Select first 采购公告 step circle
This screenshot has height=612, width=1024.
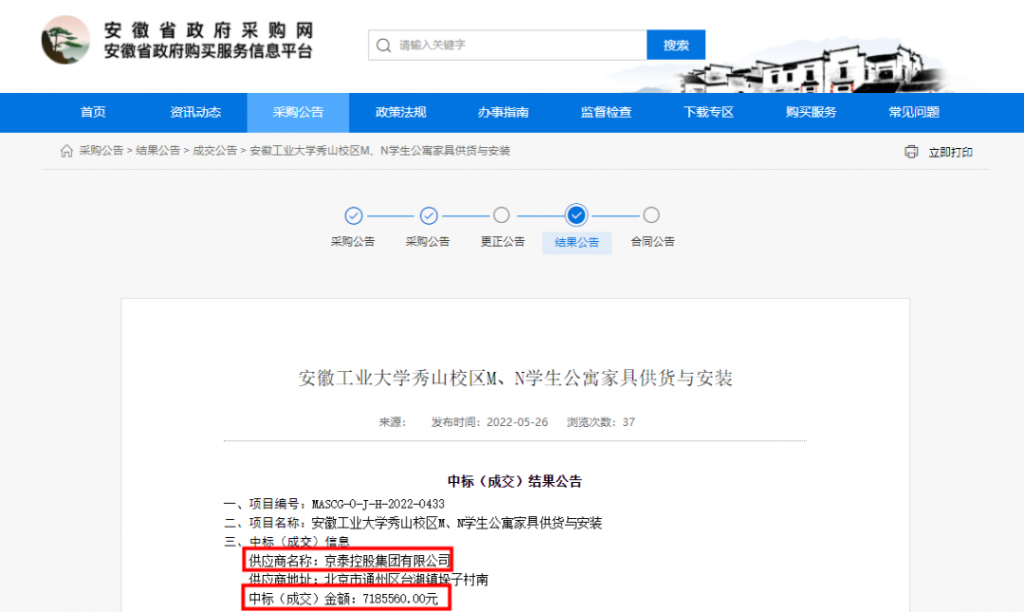(353, 215)
